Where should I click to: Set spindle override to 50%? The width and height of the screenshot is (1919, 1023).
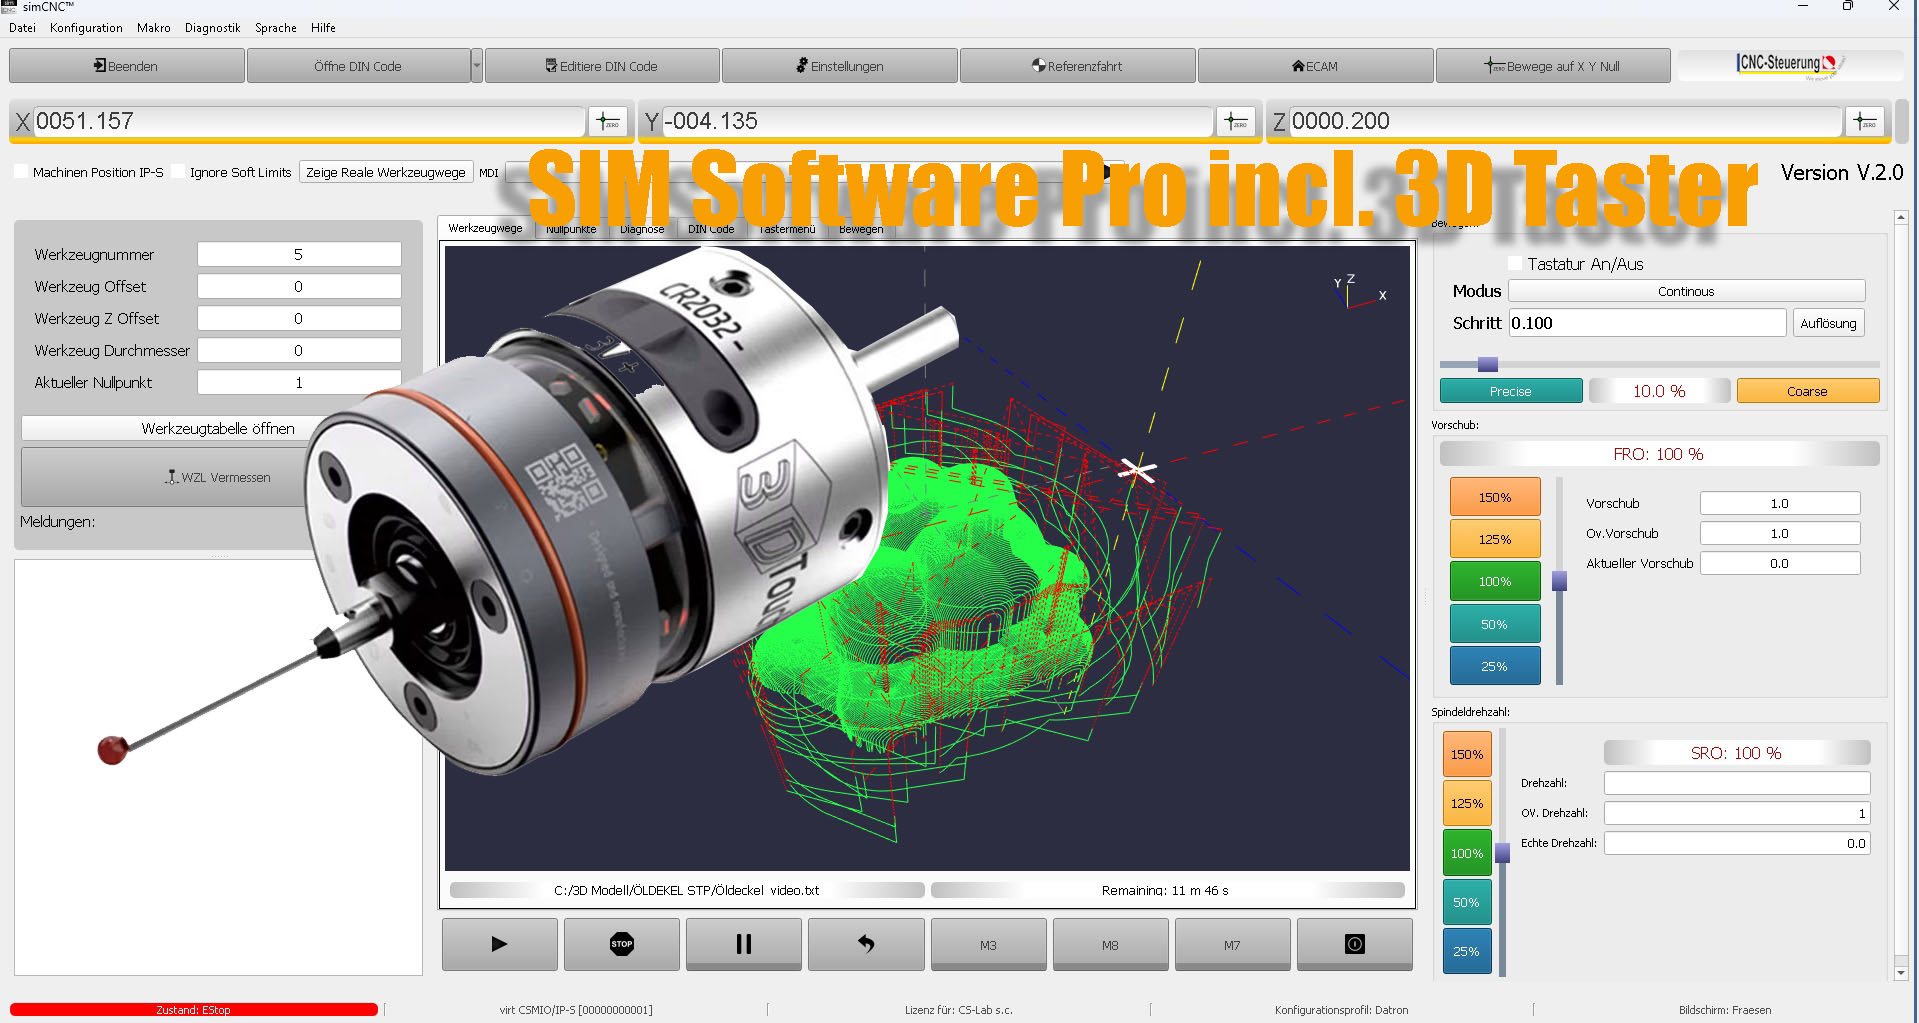coord(1467,902)
